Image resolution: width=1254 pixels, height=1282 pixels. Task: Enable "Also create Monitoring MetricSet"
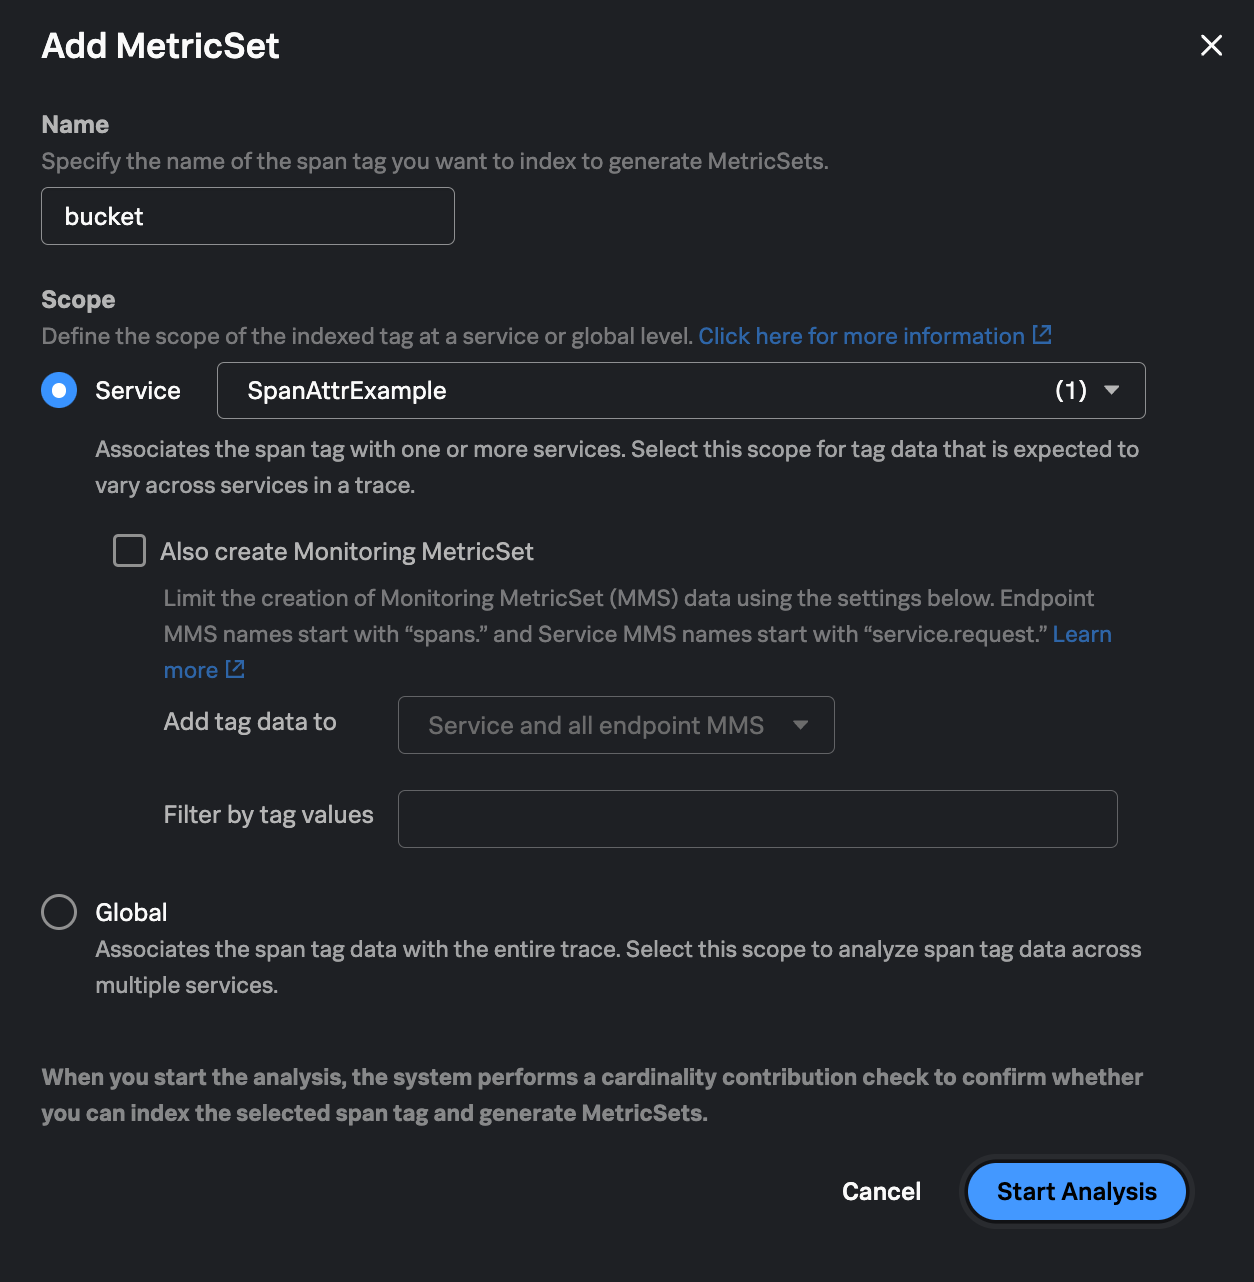tap(129, 550)
